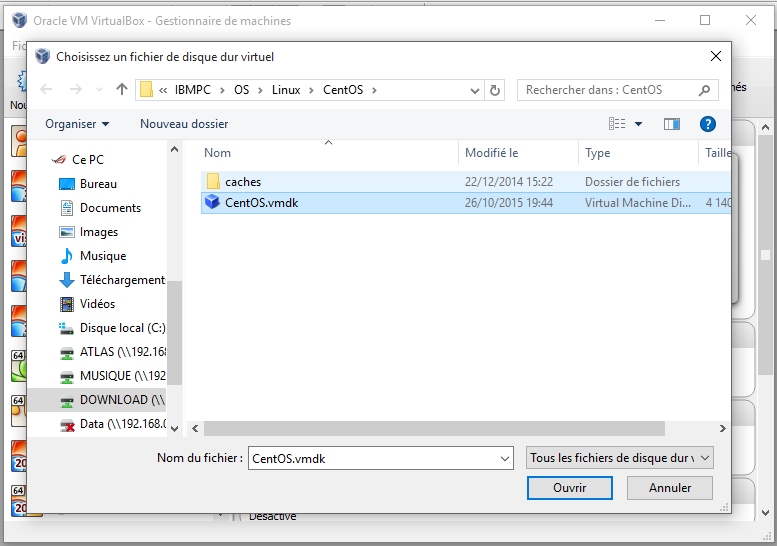Click Annuler to cancel
This screenshot has width=777, height=546.
coord(669,488)
